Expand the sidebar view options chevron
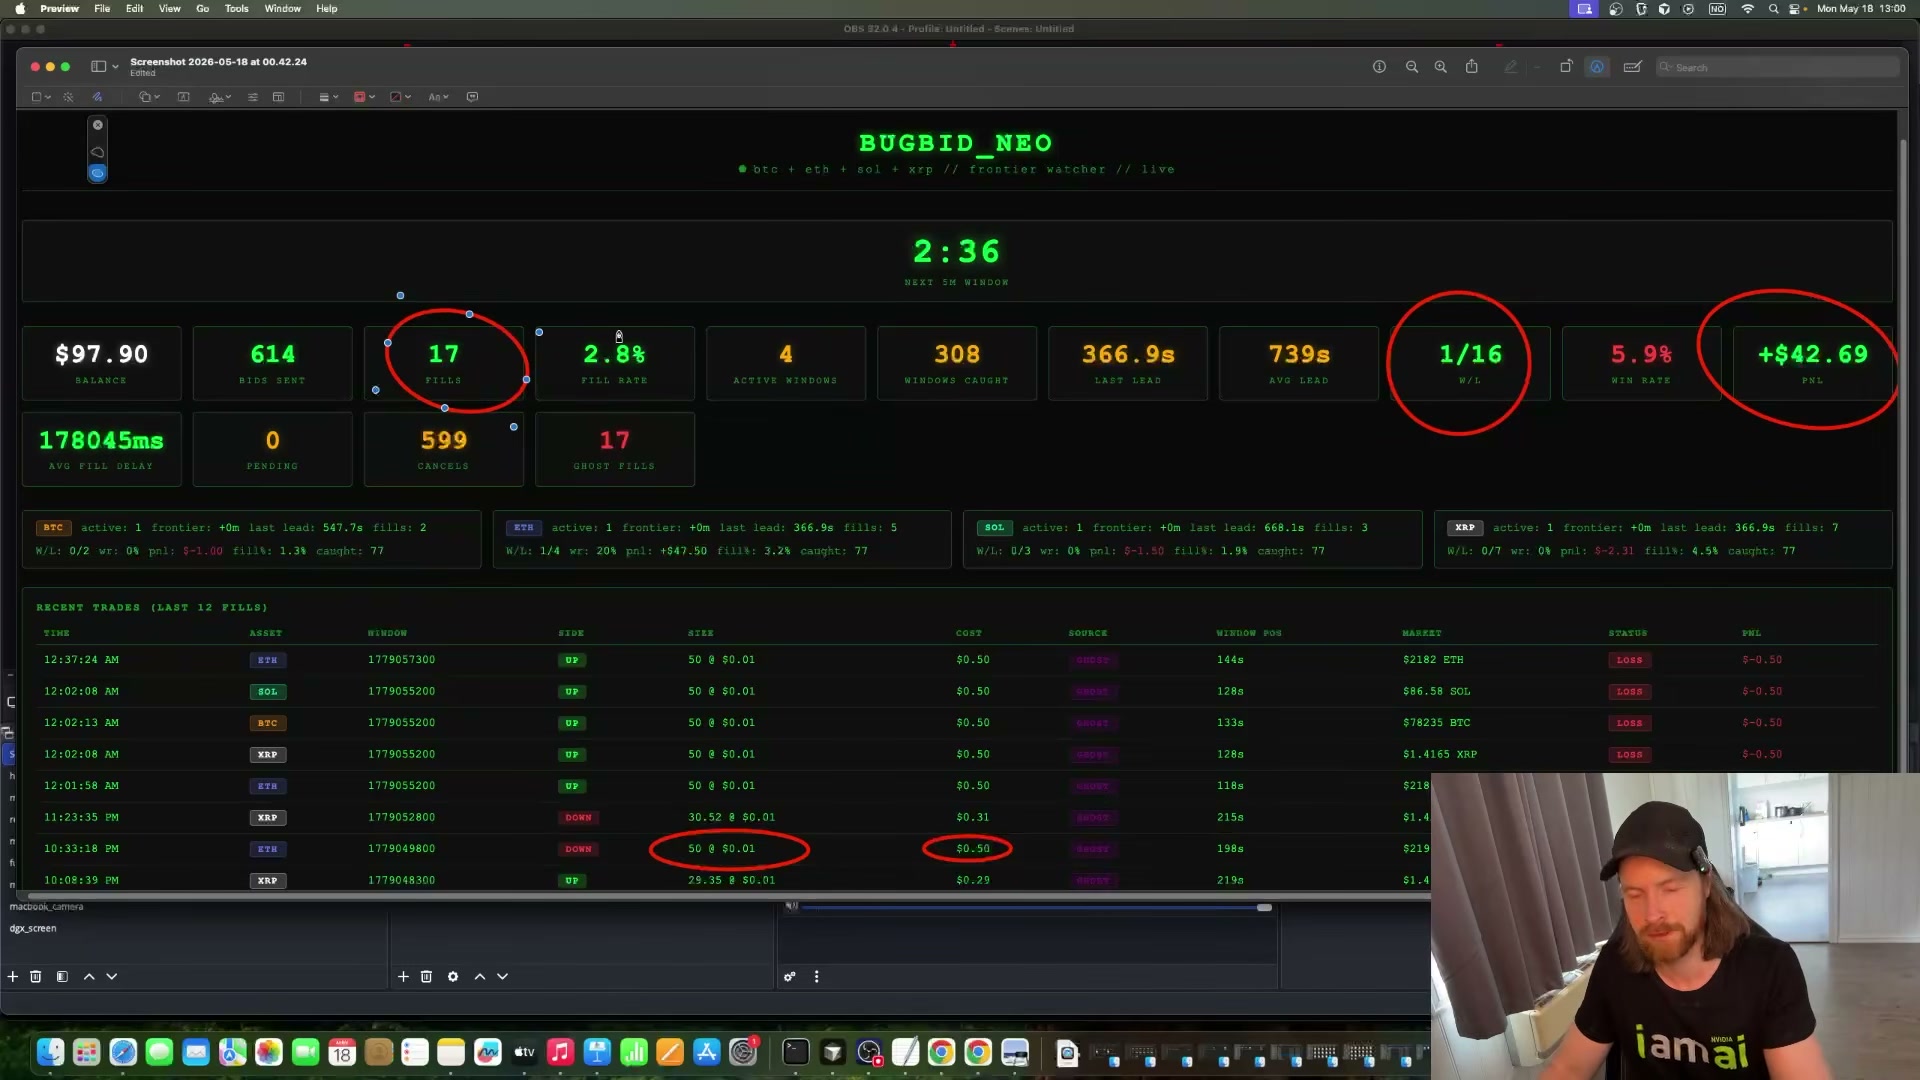The image size is (1920, 1080). click(115, 67)
